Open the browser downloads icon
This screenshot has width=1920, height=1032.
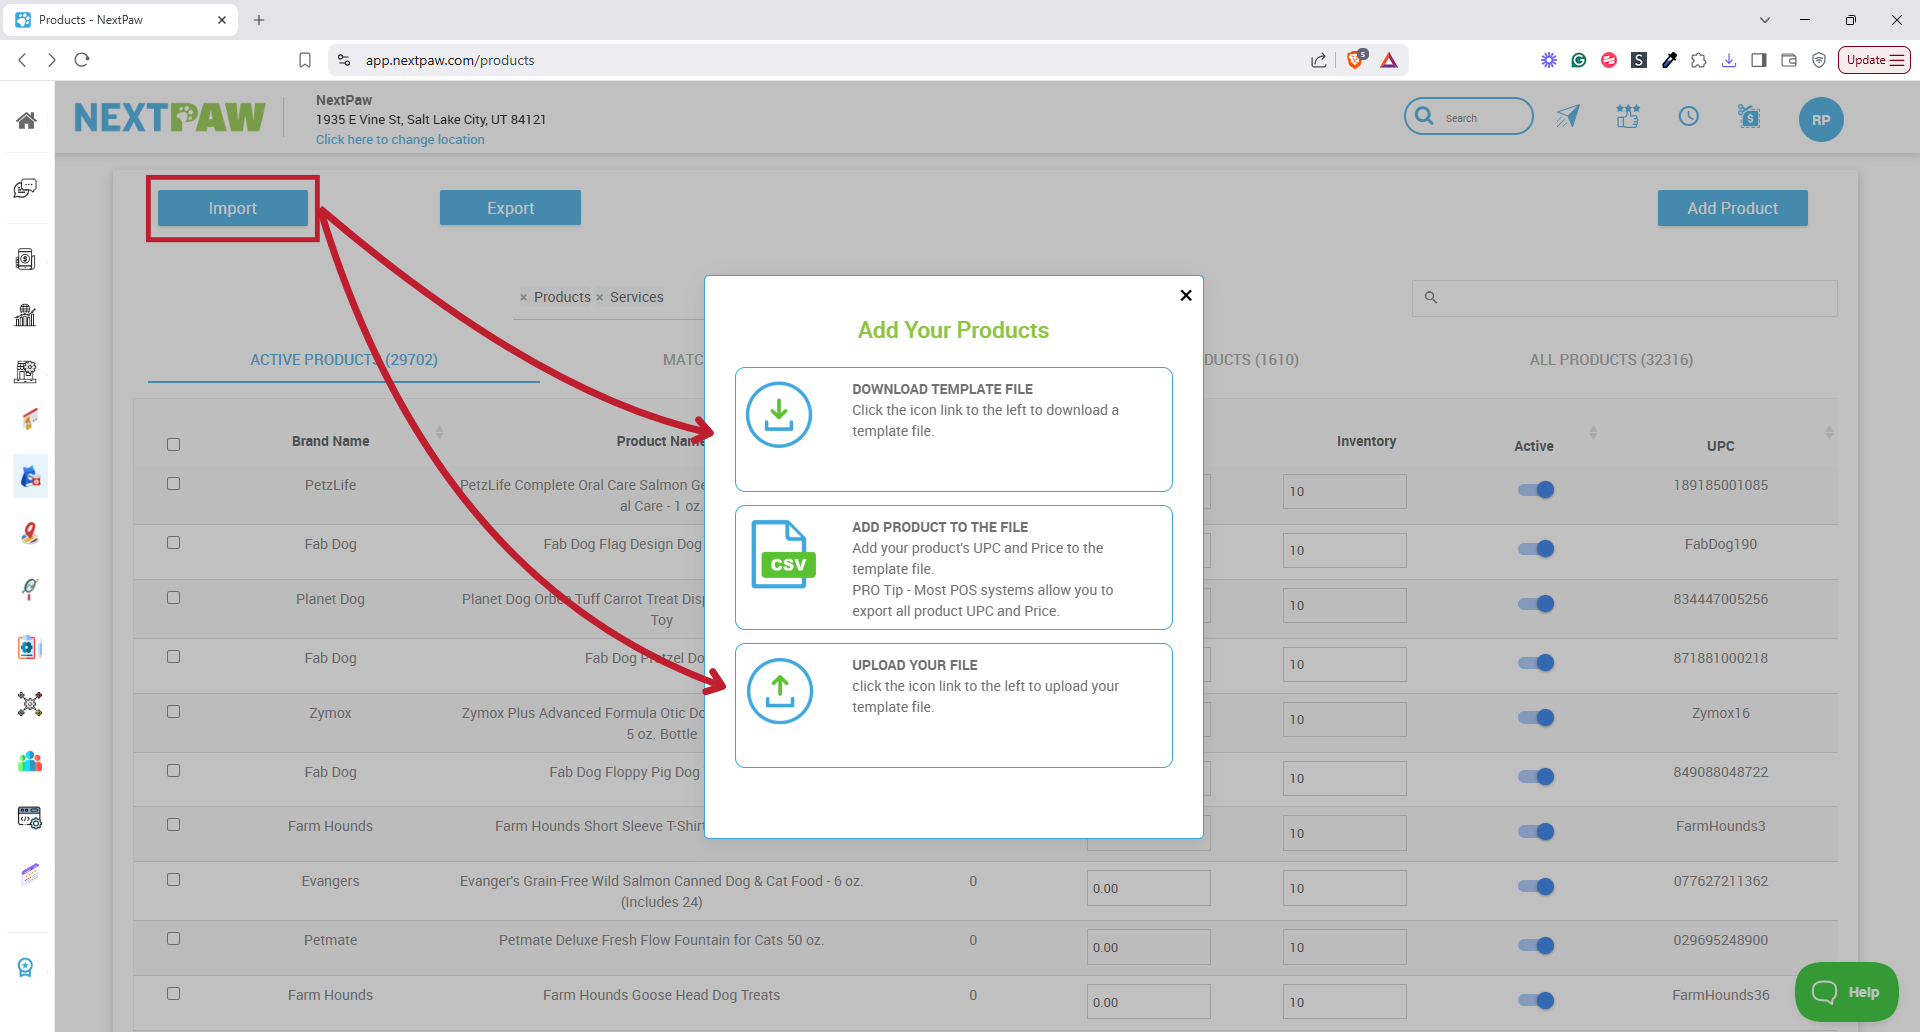coord(1728,60)
